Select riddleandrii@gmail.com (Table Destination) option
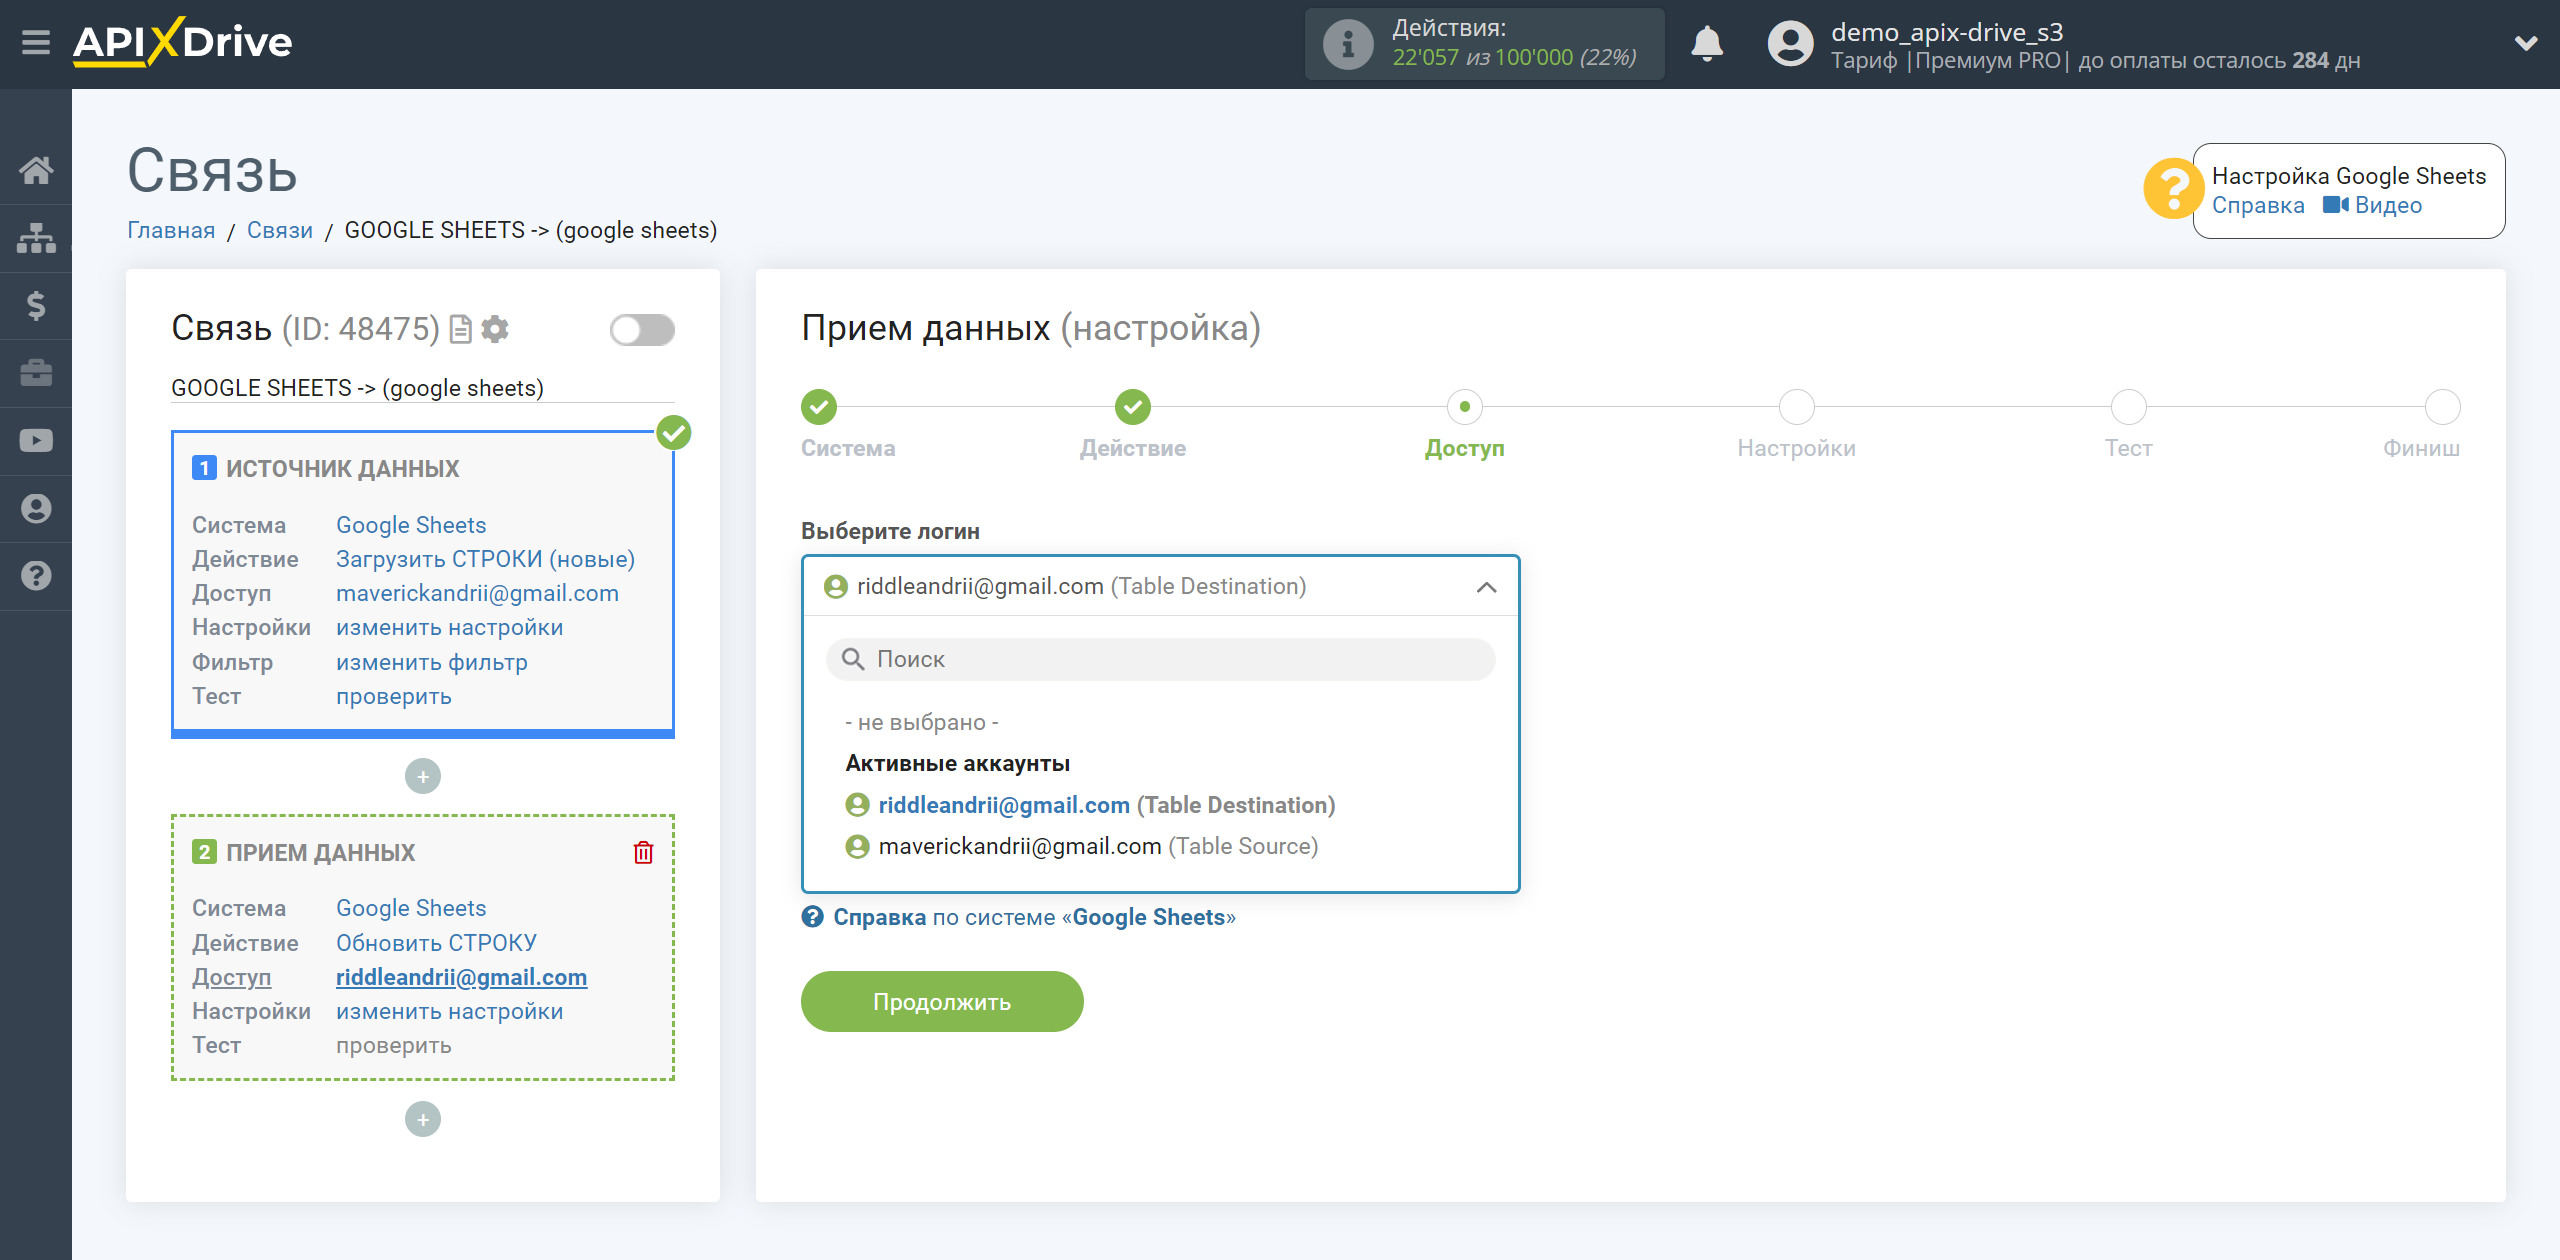This screenshot has width=2560, height=1260. coord(1090,805)
